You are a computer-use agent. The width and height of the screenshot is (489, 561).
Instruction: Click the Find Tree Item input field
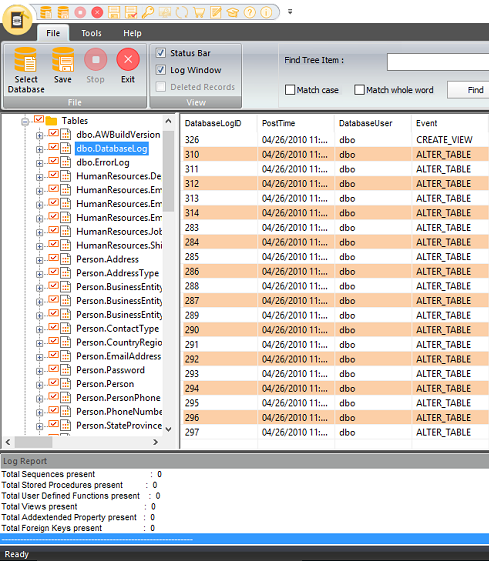pyautogui.click(x=438, y=62)
